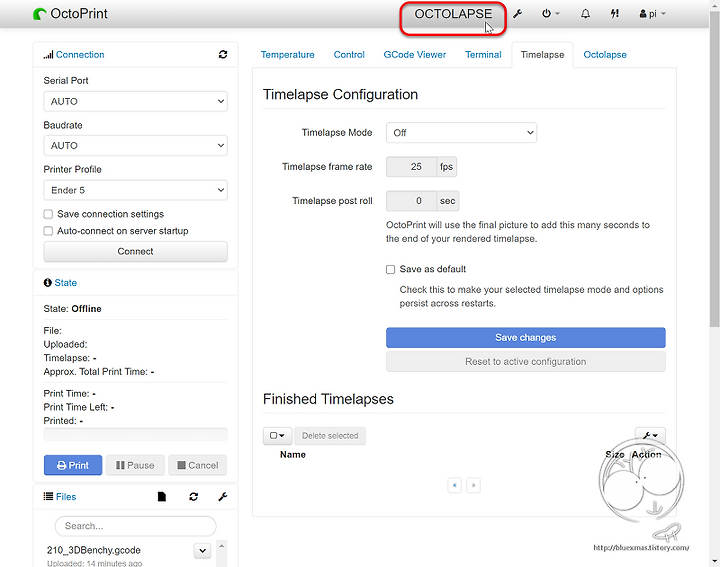
Task: Select the 210_3DBenchy.gcode file
Action: (94, 550)
